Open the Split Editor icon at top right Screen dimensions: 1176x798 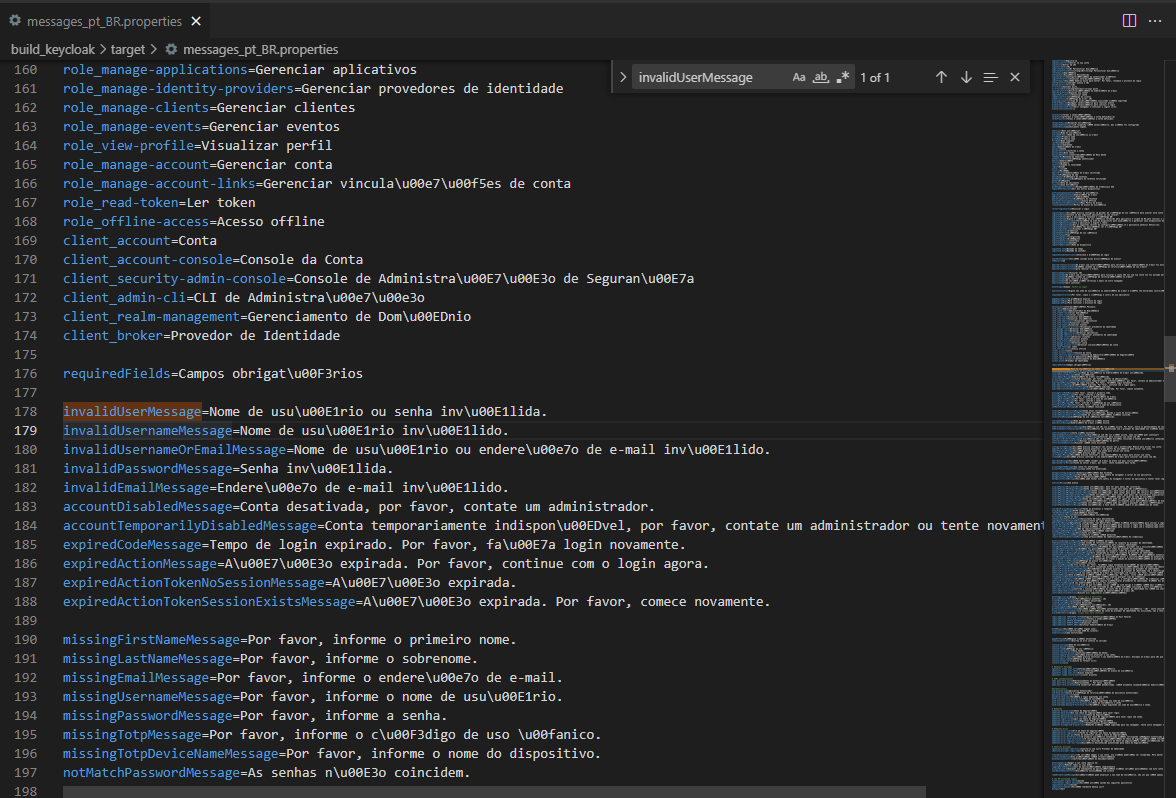click(x=1129, y=20)
